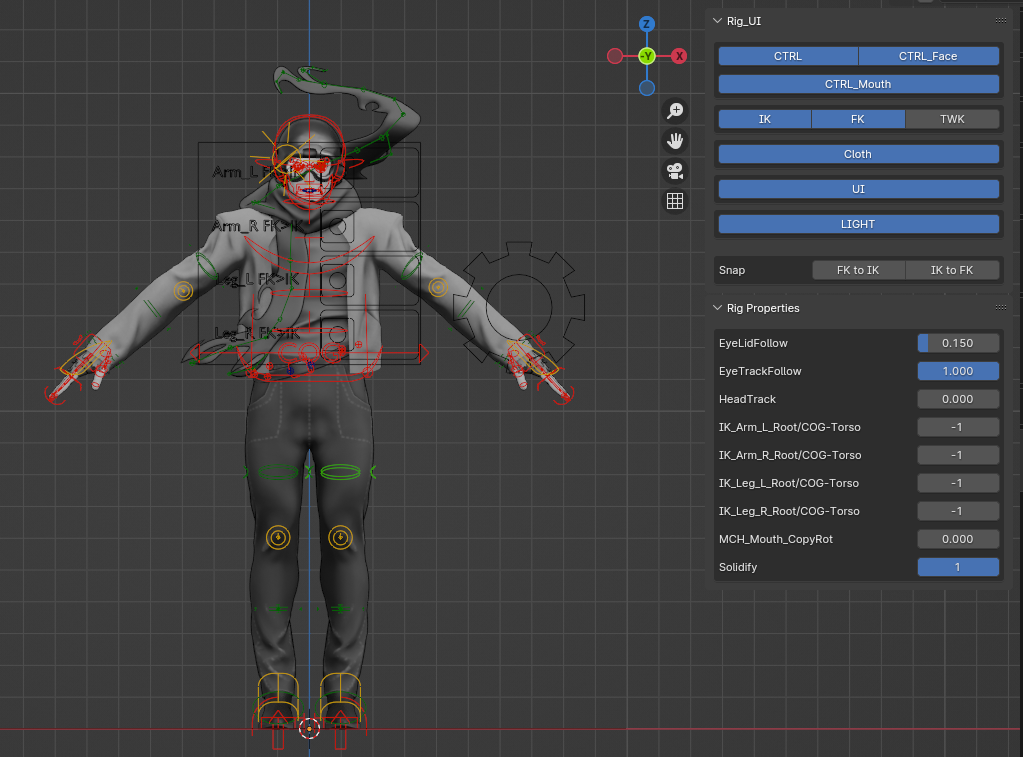
Task: Click the Z axis on the navigation gizmo
Action: pyautogui.click(x=647, y=24)
